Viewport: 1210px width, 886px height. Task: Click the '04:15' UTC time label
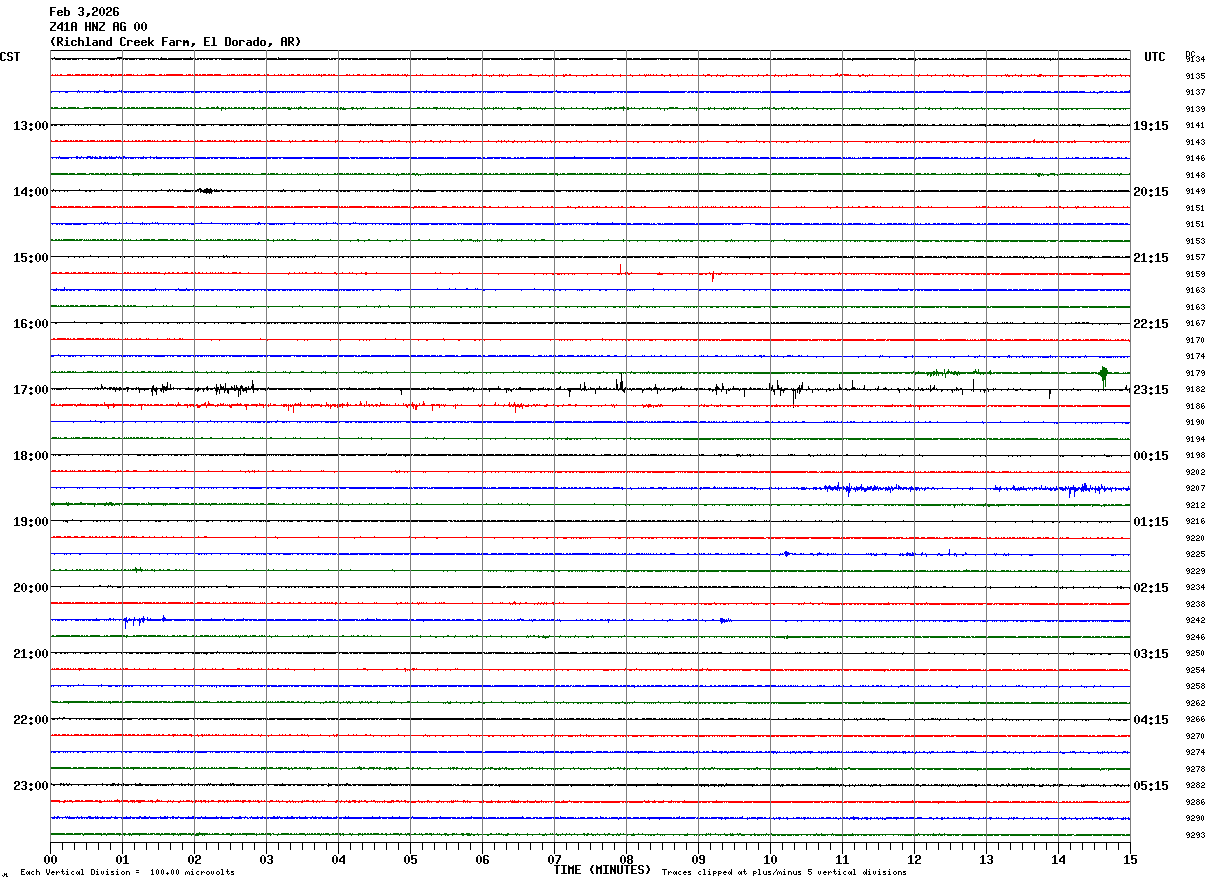tap(1151, 720)
